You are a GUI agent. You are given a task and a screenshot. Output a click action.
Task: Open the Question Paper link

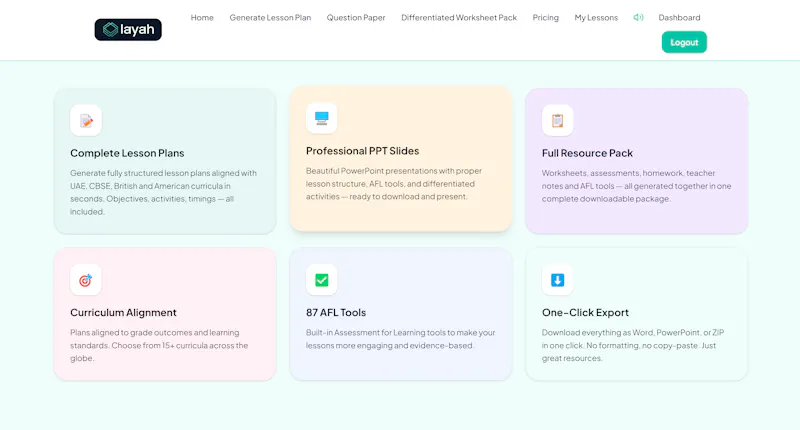click(x=356, y=17)
